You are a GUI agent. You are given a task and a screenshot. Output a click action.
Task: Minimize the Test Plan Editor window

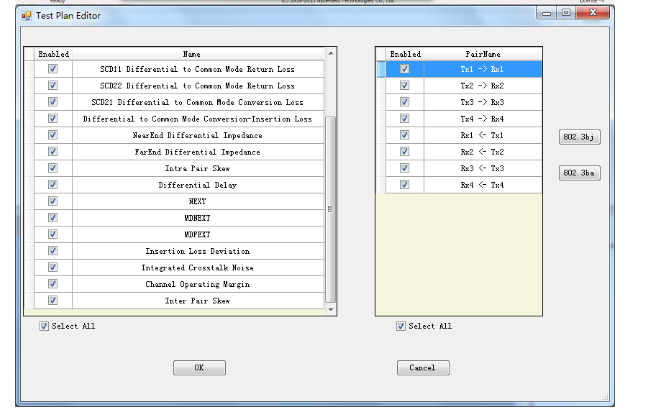547,12
